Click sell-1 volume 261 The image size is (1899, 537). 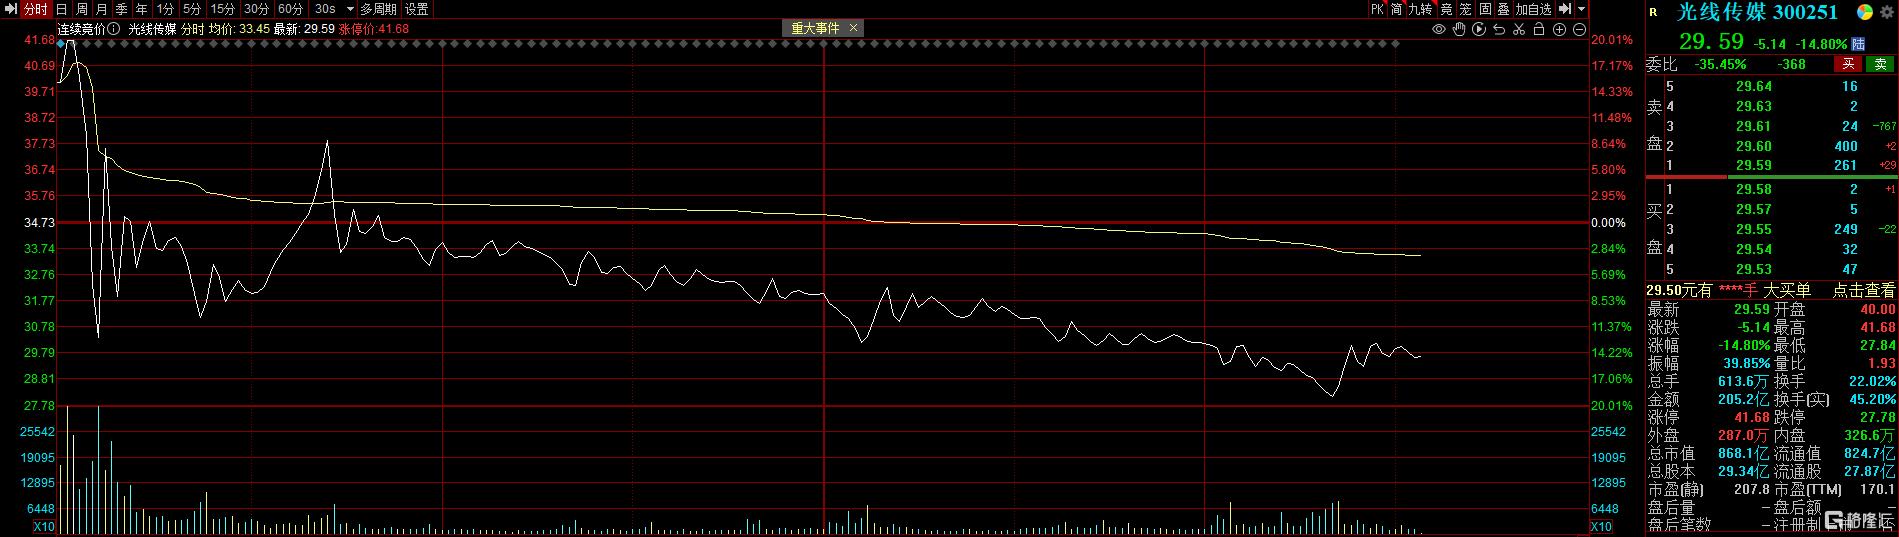(1845, 165)
